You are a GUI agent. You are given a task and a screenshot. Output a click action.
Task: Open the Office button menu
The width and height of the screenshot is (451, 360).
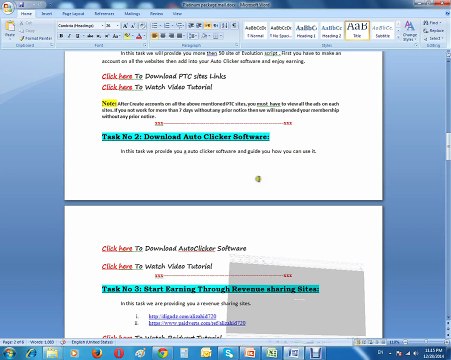click(7, 7)
